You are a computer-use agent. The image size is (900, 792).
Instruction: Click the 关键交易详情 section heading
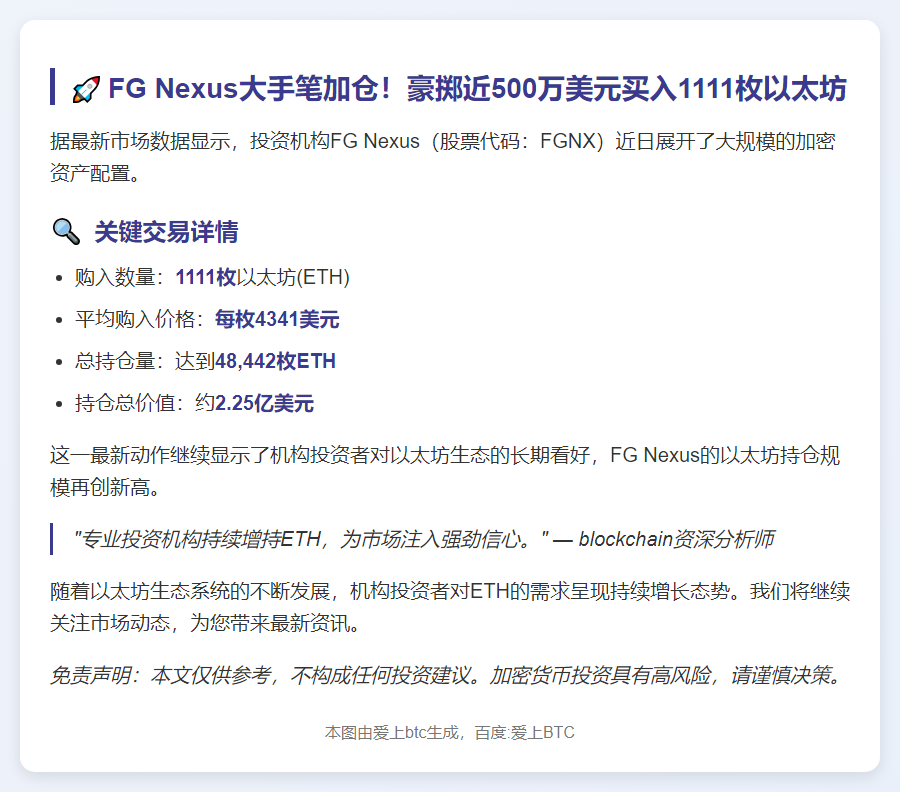[x=166, y=233]
